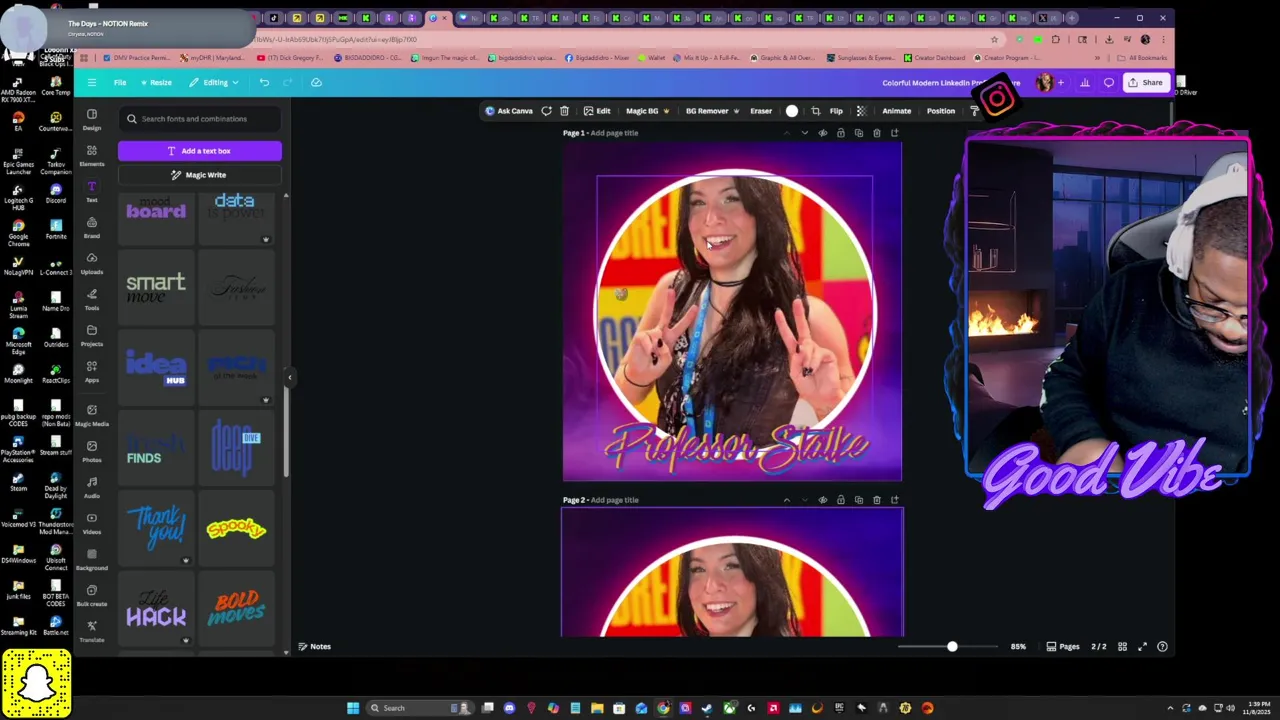Undo the last action in Canva
1280x720 pixels.
264,82
